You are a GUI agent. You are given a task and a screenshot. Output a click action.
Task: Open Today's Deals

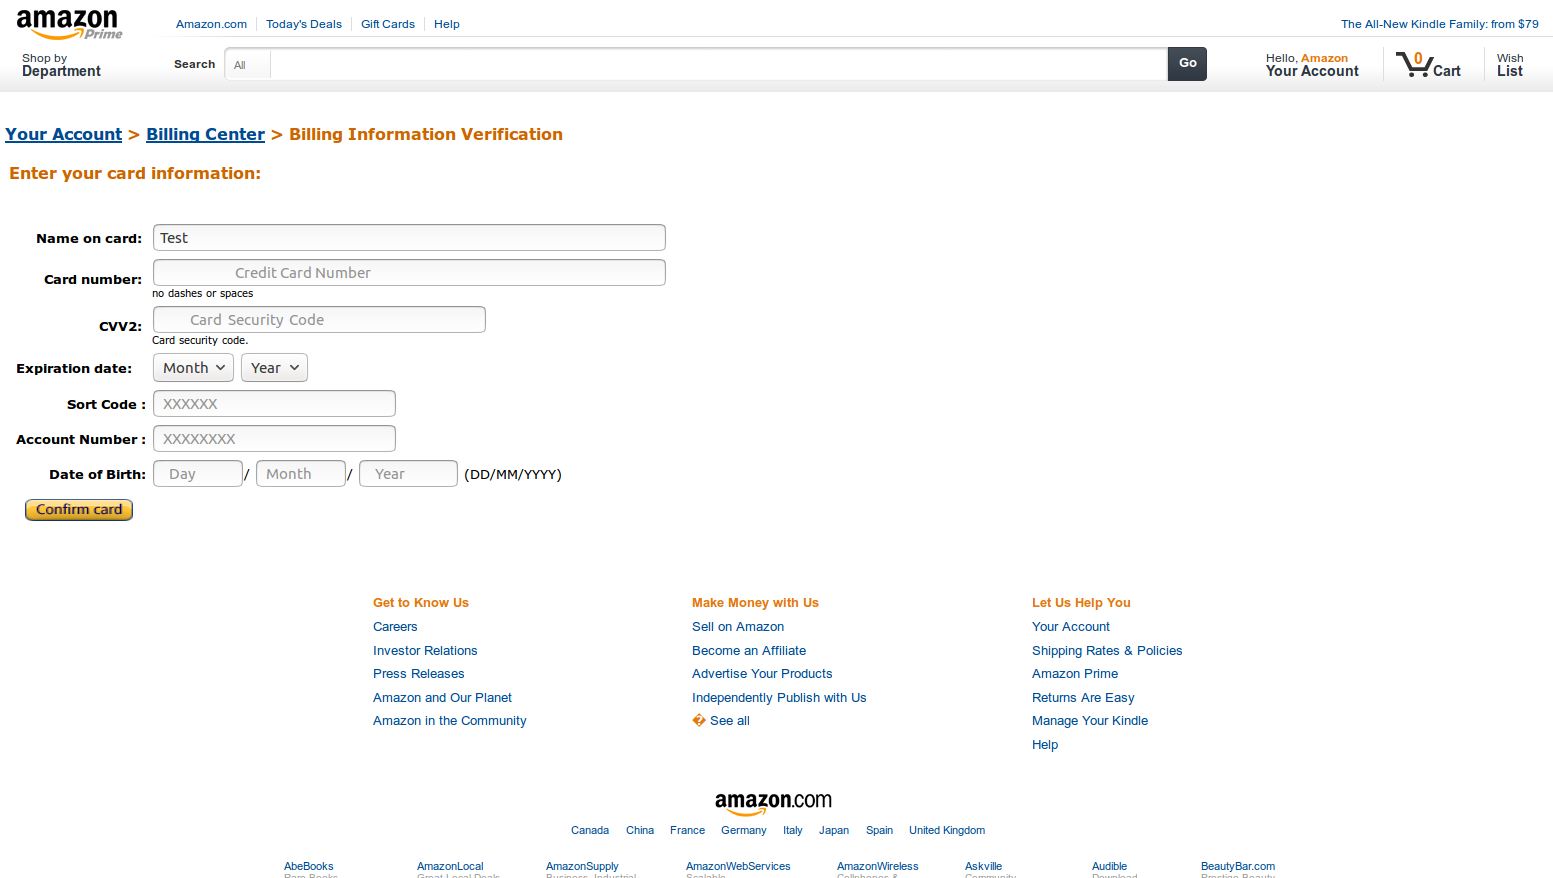(304, 24)
